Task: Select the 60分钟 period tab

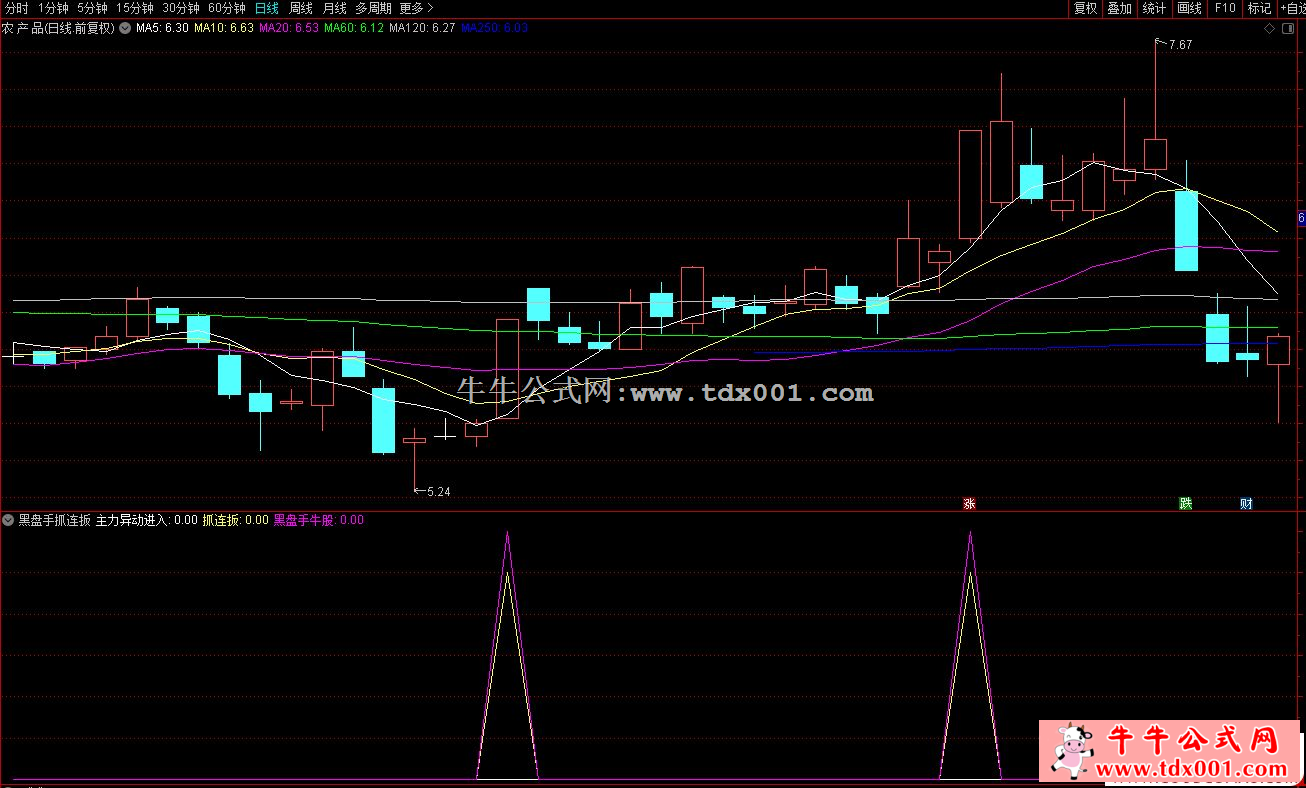Action: (227, 8)
